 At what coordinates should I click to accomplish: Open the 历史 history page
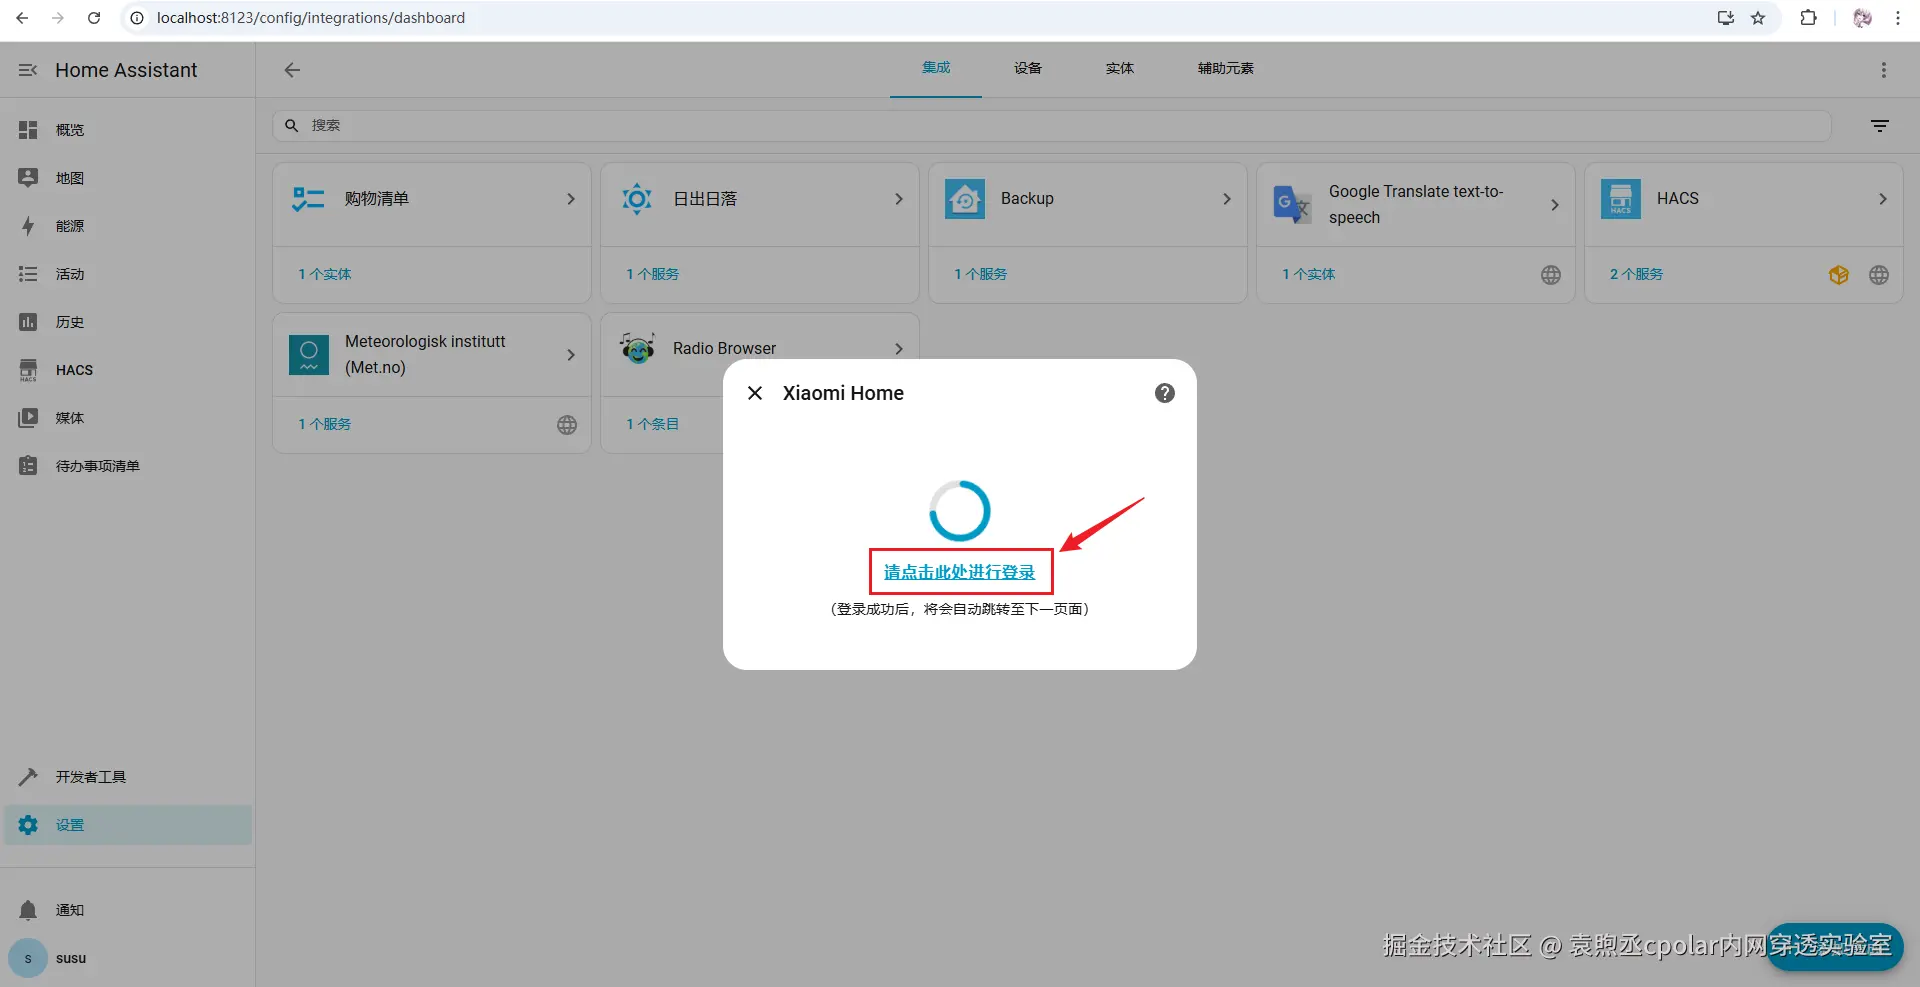point(127,322)
